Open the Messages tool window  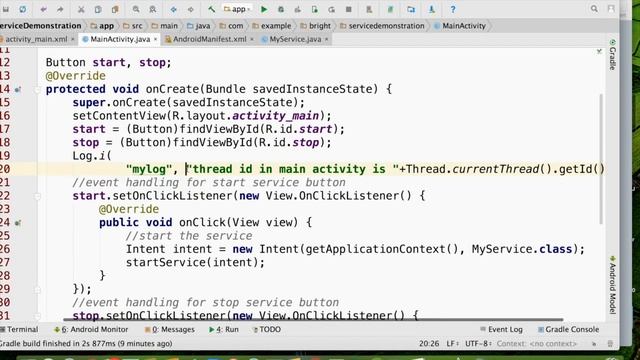[x=170, y=329]
